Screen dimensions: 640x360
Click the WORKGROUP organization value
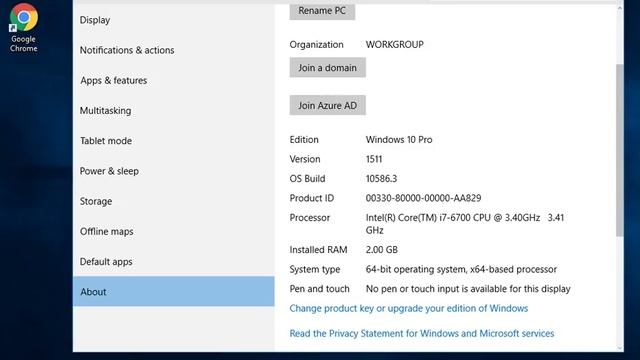click(x=395, y=44)
